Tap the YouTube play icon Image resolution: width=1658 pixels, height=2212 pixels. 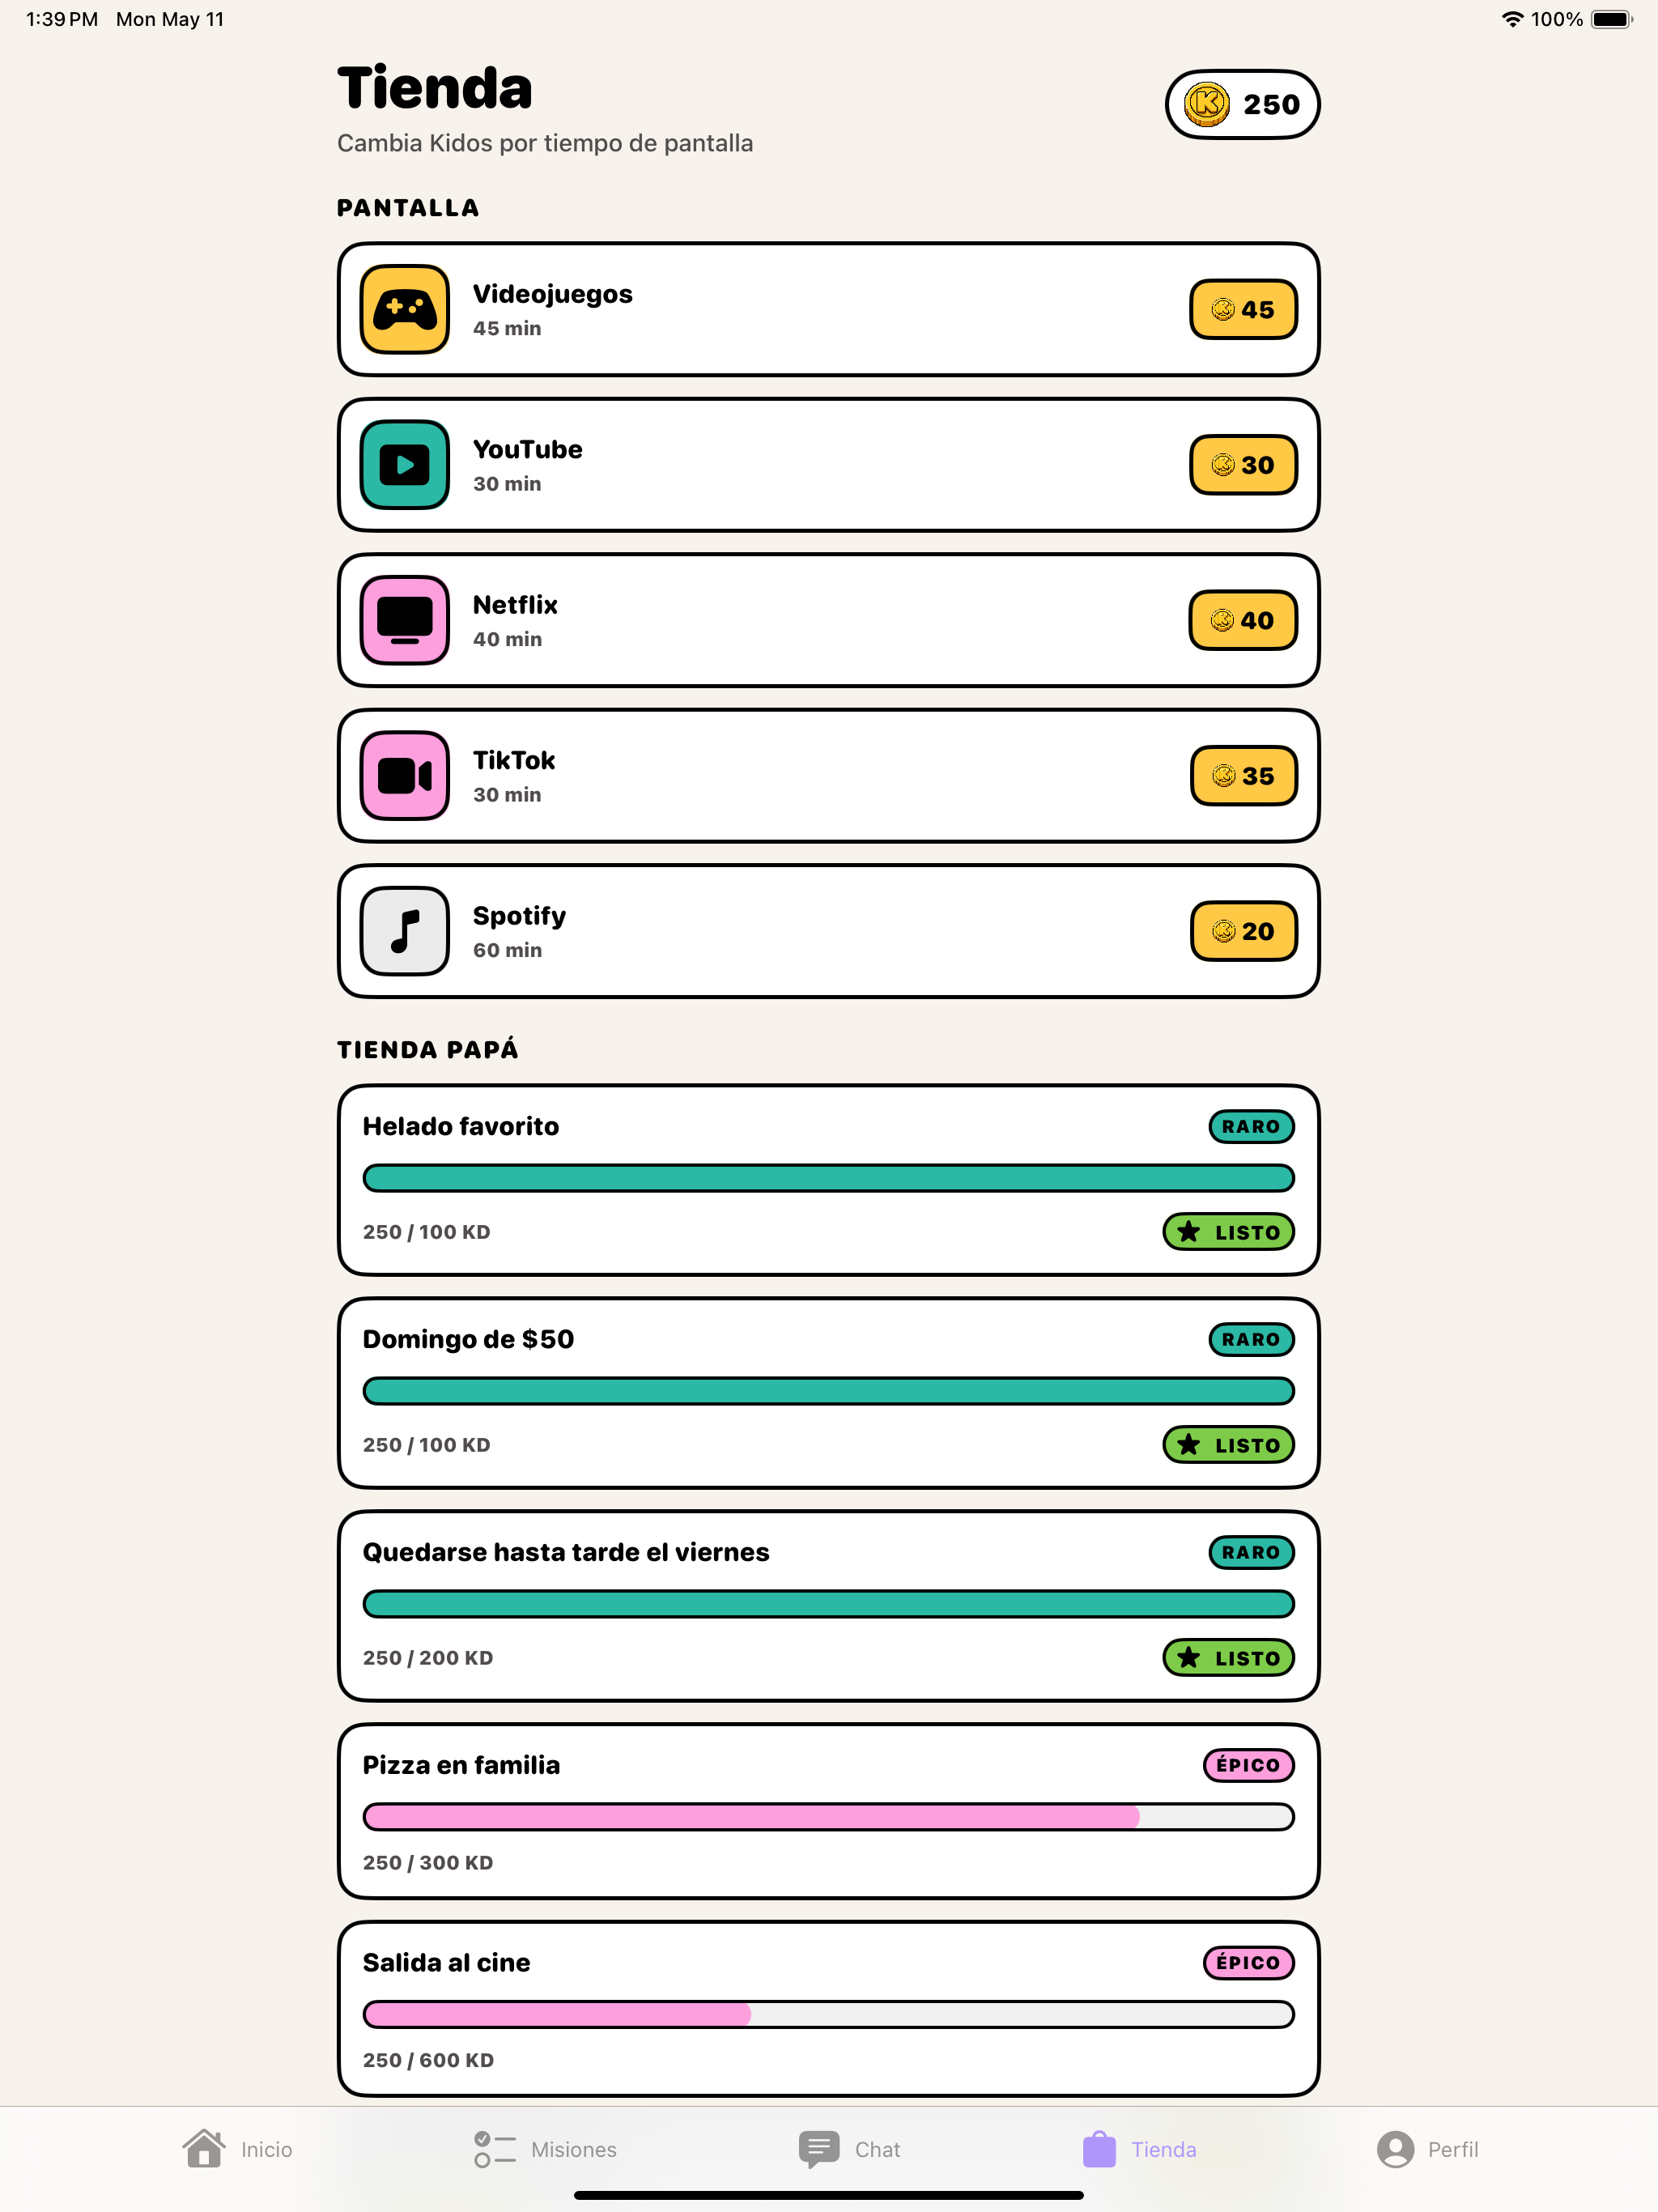404,464
